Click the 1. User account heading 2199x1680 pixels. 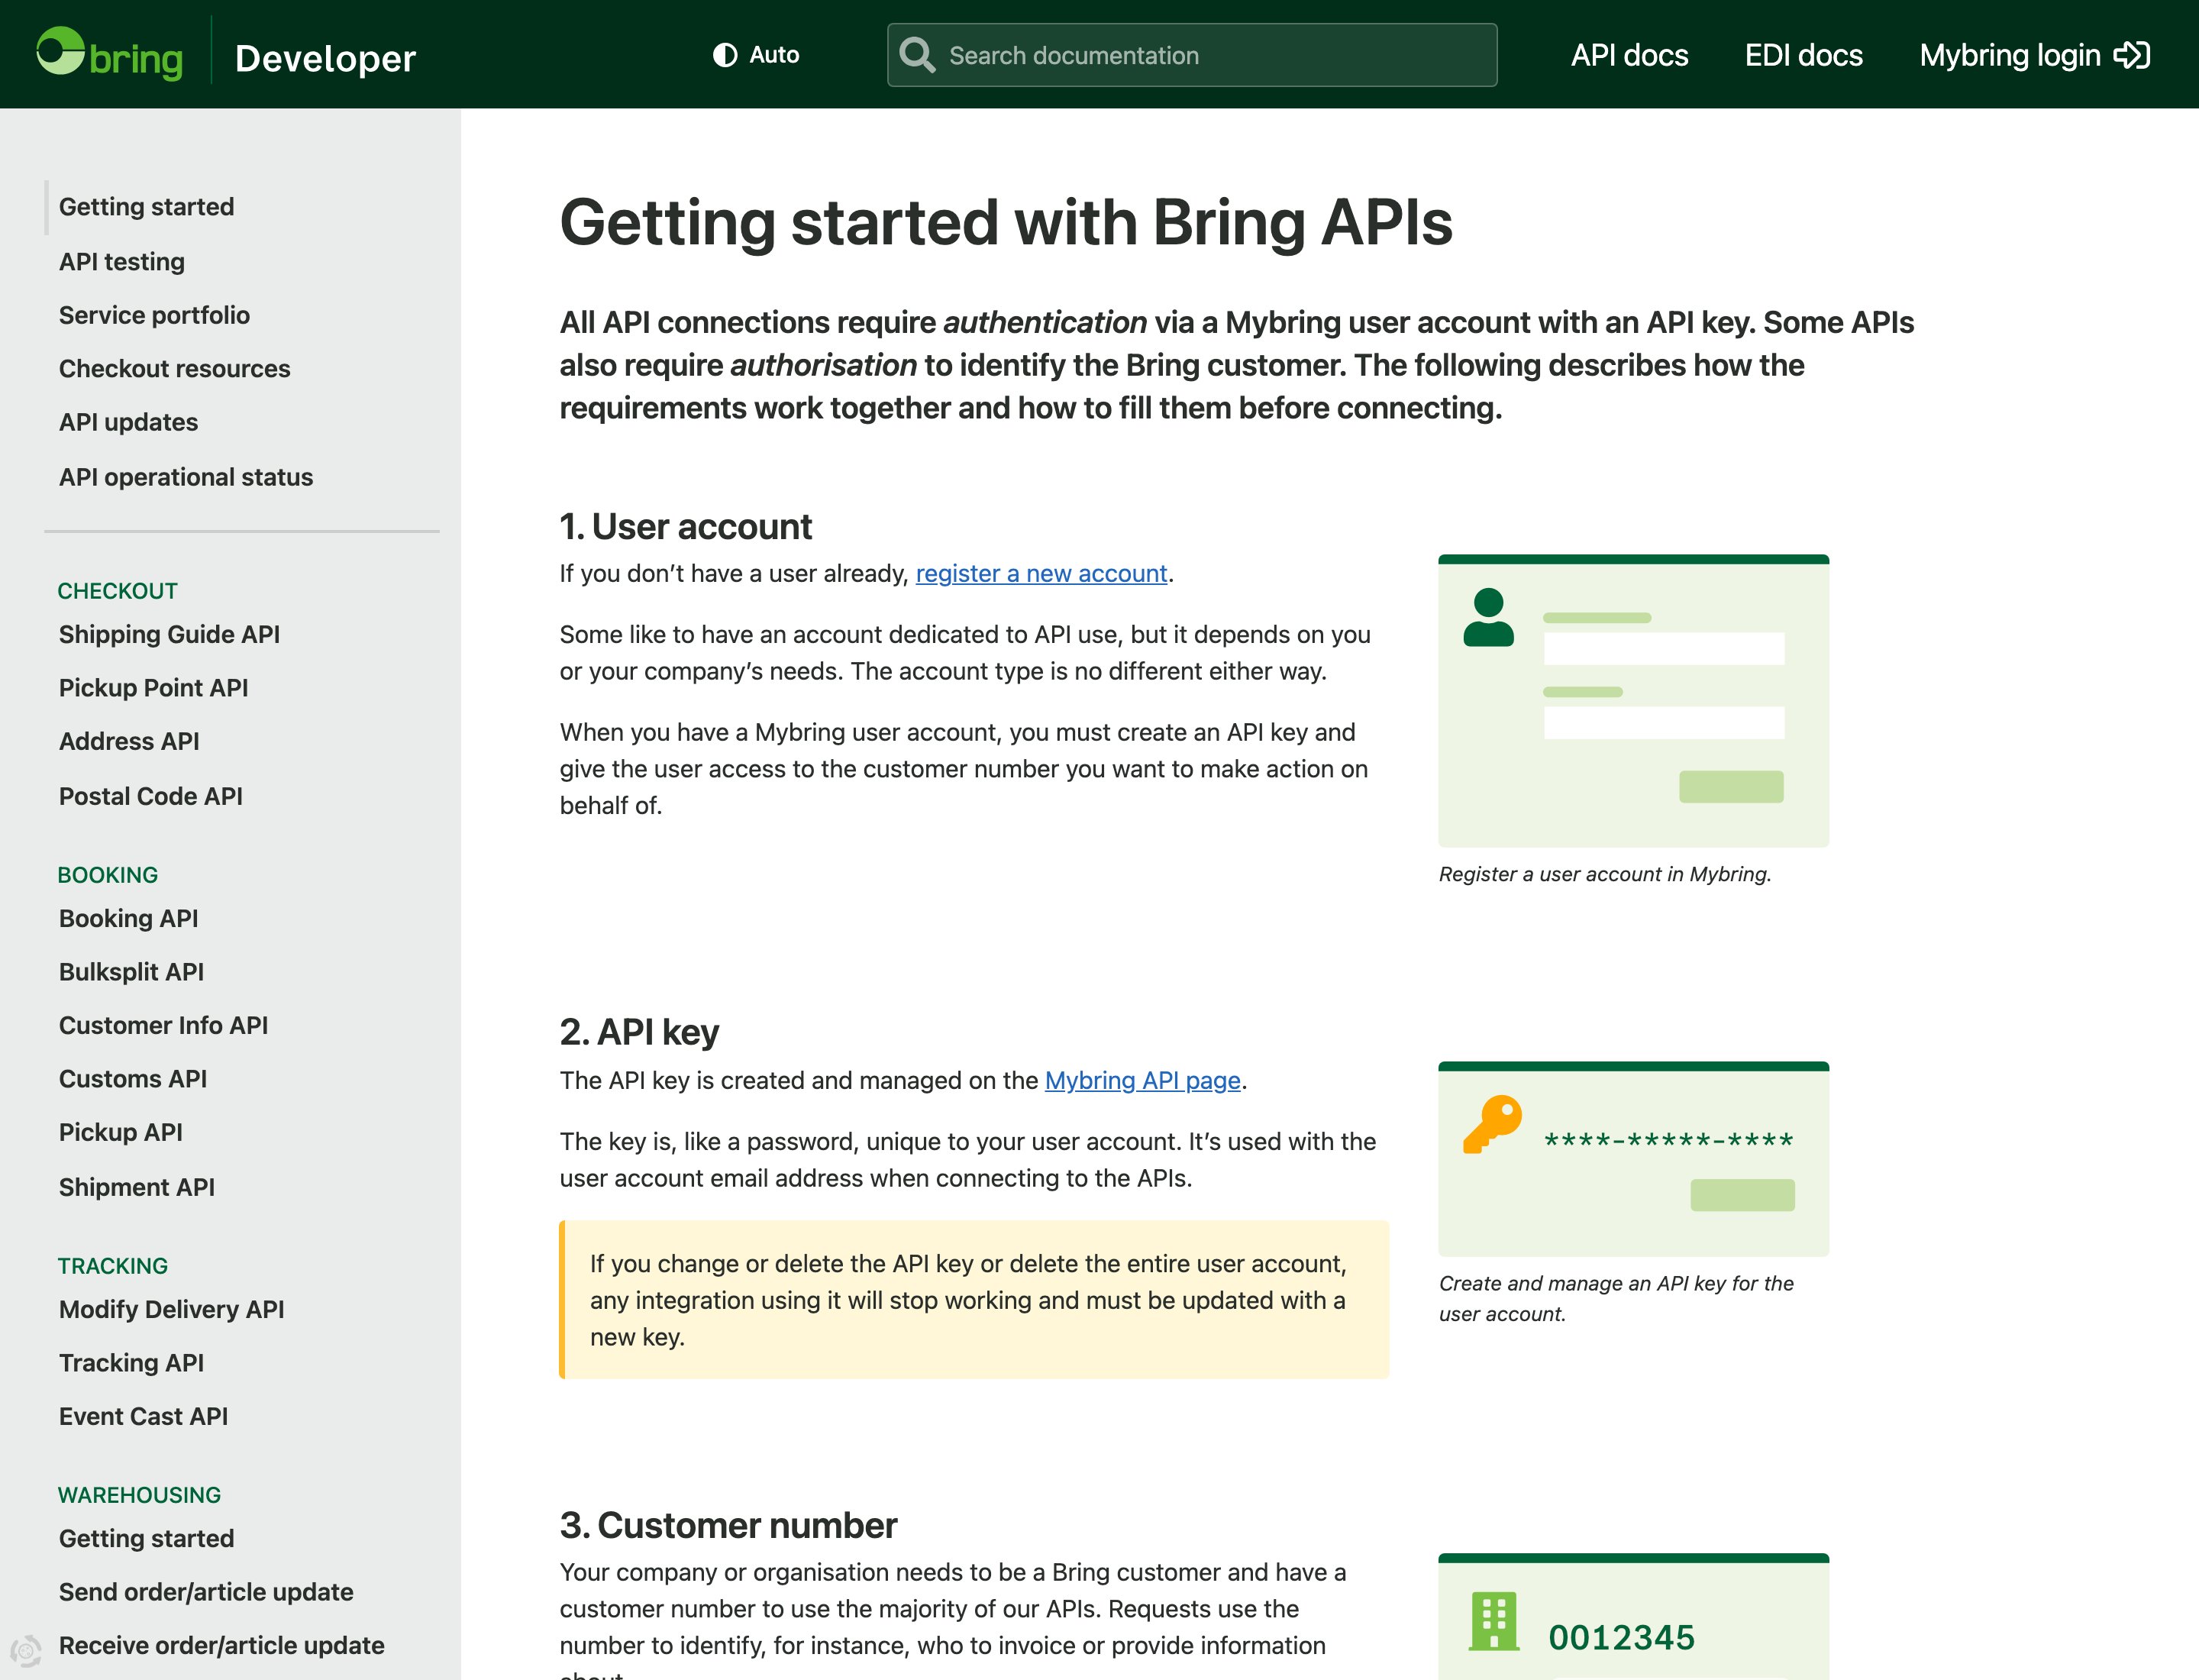[686, 526]
